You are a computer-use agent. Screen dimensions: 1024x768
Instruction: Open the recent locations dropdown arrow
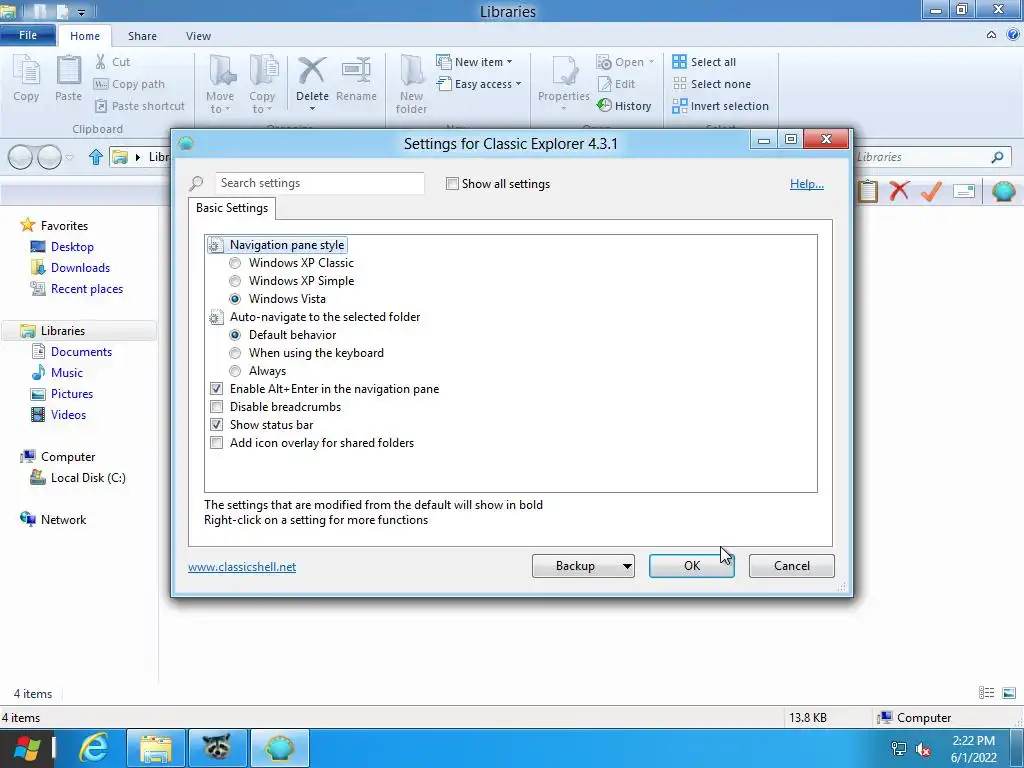click(x=70, y=157)
